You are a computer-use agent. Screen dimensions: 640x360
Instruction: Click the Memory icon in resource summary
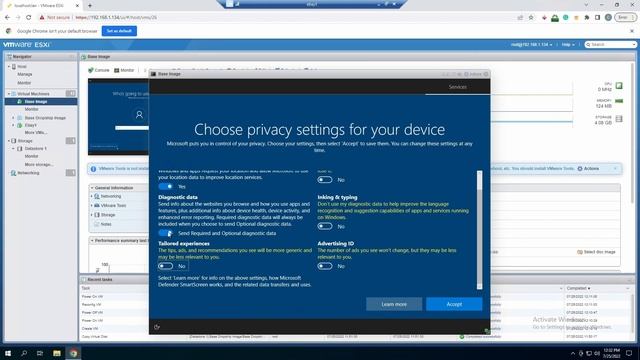(x=619, y=101)
